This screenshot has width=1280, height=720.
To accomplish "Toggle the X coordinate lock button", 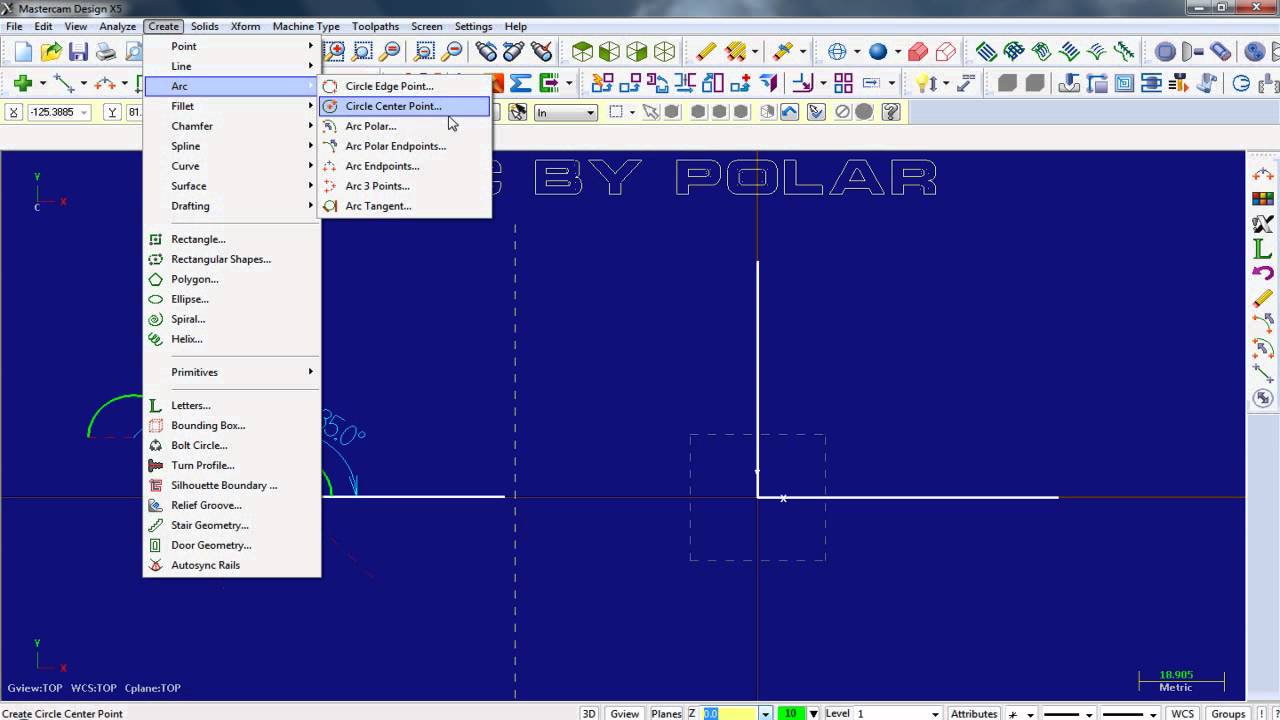I will [x=14, y=112].
